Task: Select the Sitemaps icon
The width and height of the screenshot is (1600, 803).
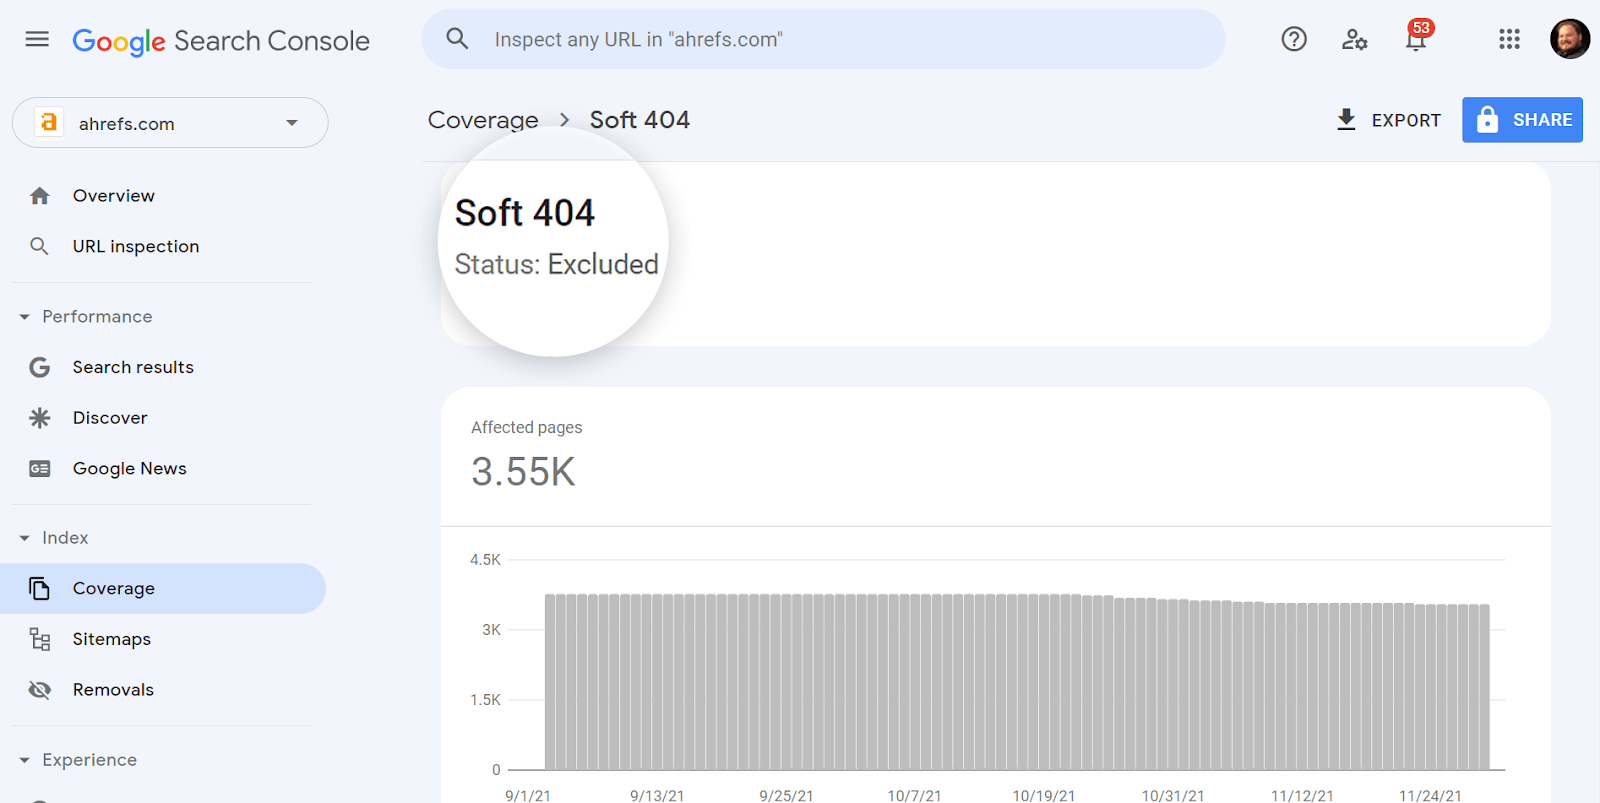Action: click(39, 639)
